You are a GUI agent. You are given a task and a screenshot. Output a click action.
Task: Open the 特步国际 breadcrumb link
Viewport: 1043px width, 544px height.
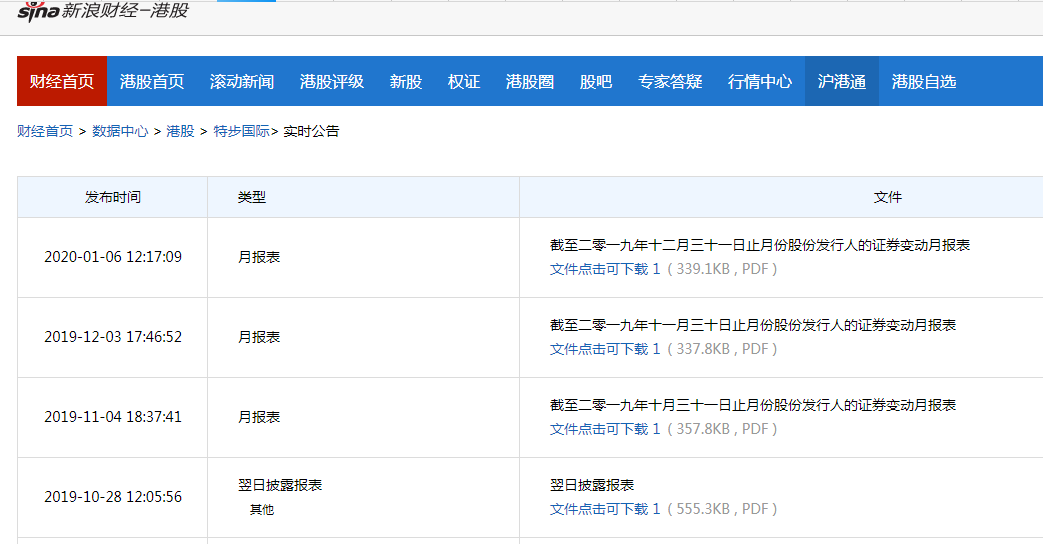[x=241, y=131]
